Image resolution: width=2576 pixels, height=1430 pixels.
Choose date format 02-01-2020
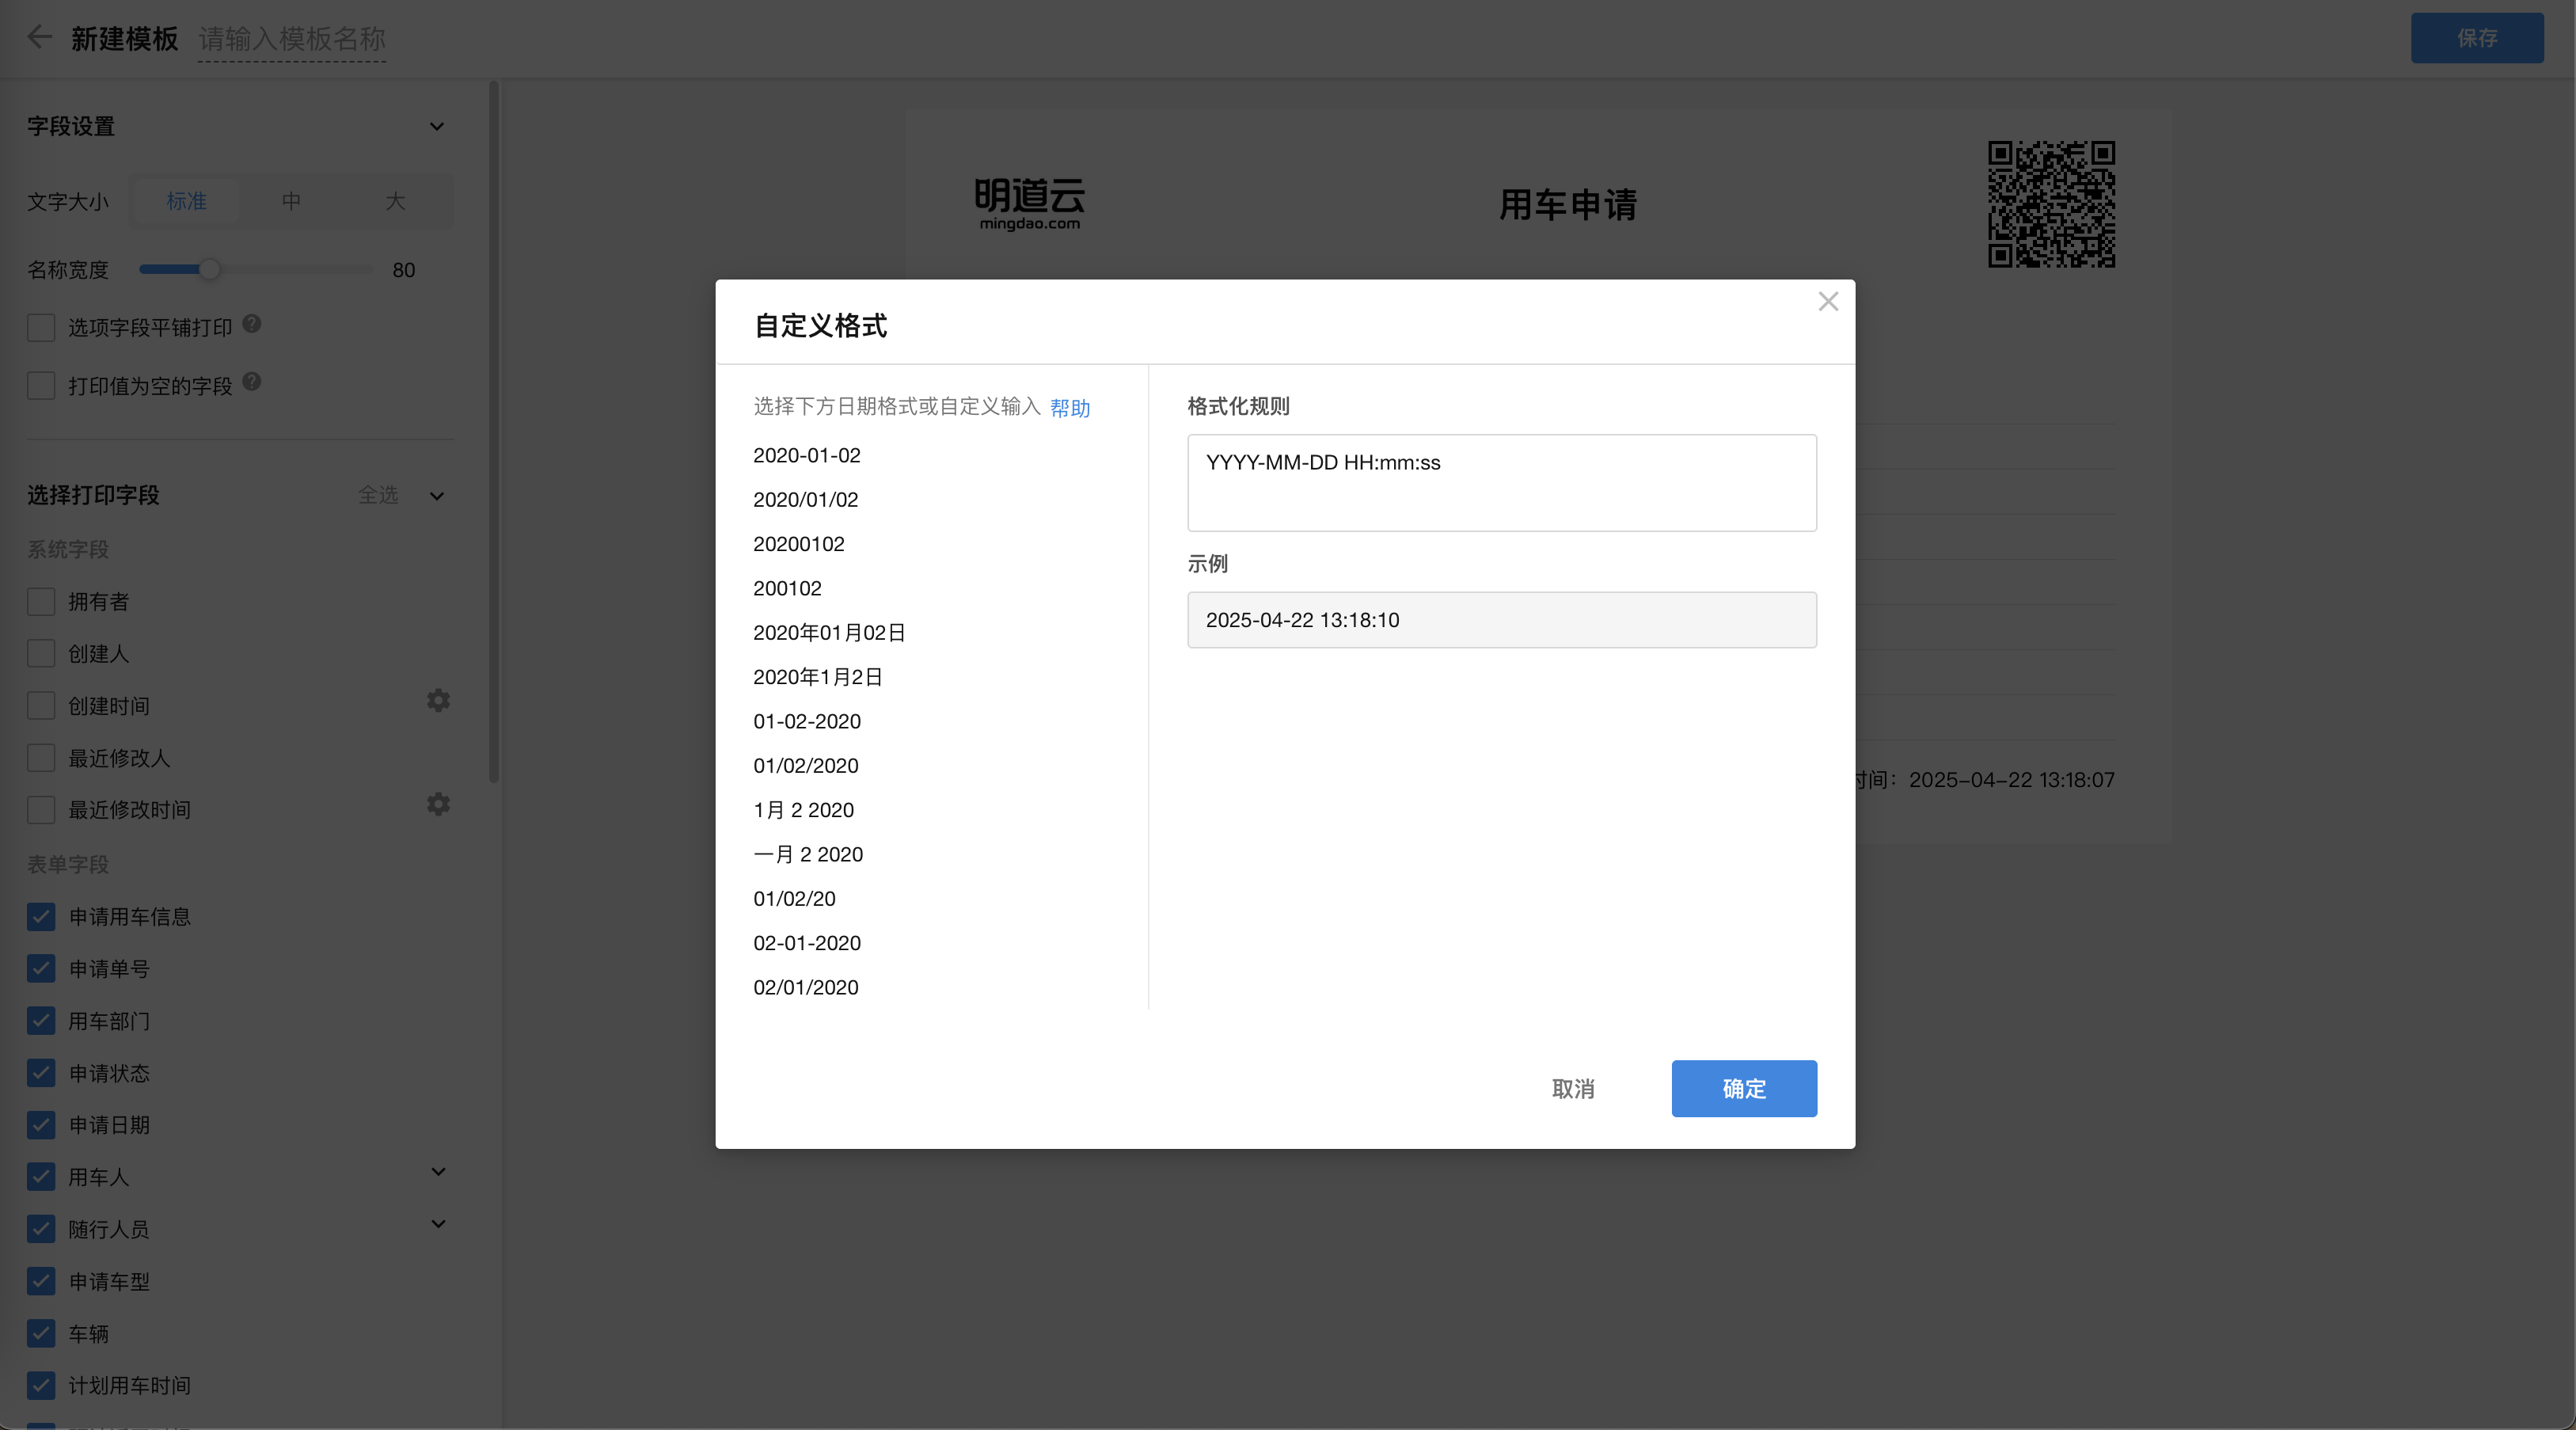(807, 943)
